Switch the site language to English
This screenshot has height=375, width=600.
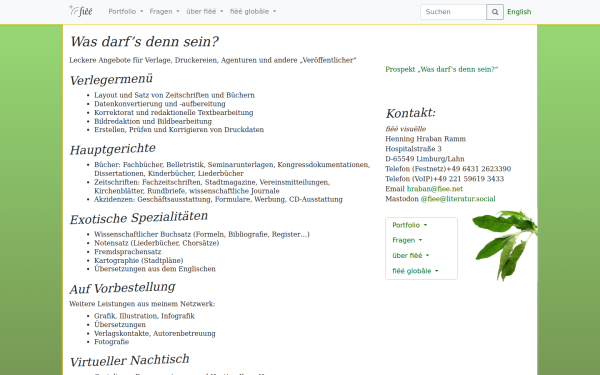point(519,12)
